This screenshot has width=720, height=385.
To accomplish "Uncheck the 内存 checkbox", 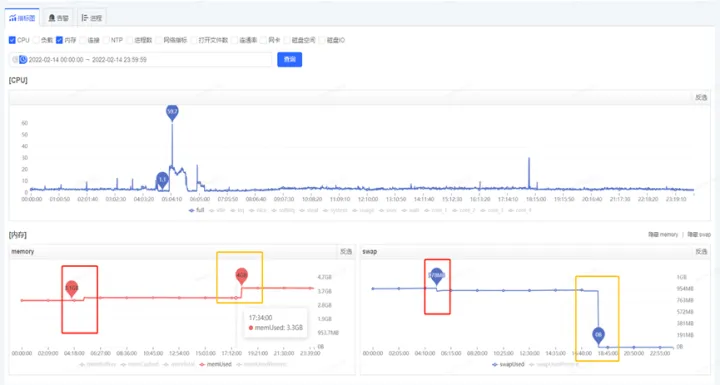I will click(59, 40).
